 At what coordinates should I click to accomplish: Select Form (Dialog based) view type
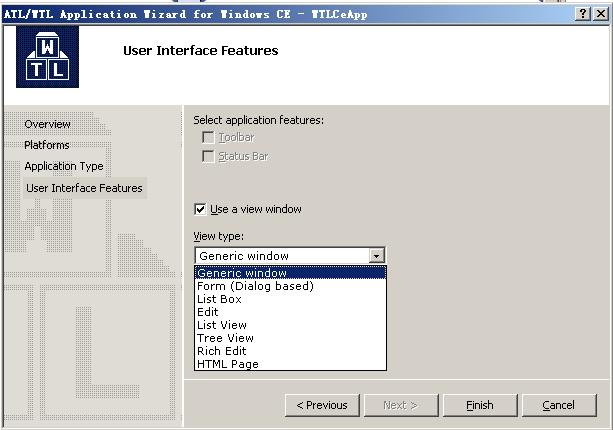290,286
